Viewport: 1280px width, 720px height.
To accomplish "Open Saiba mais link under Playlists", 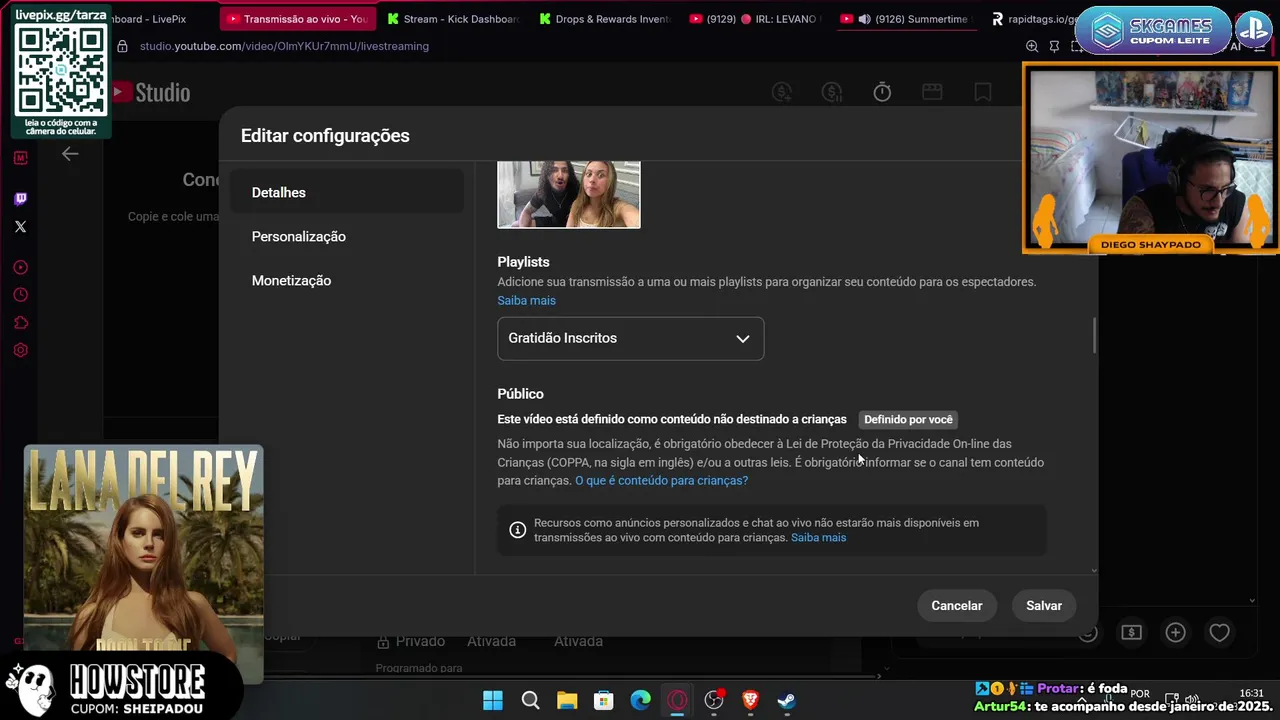I will [526, 300].
